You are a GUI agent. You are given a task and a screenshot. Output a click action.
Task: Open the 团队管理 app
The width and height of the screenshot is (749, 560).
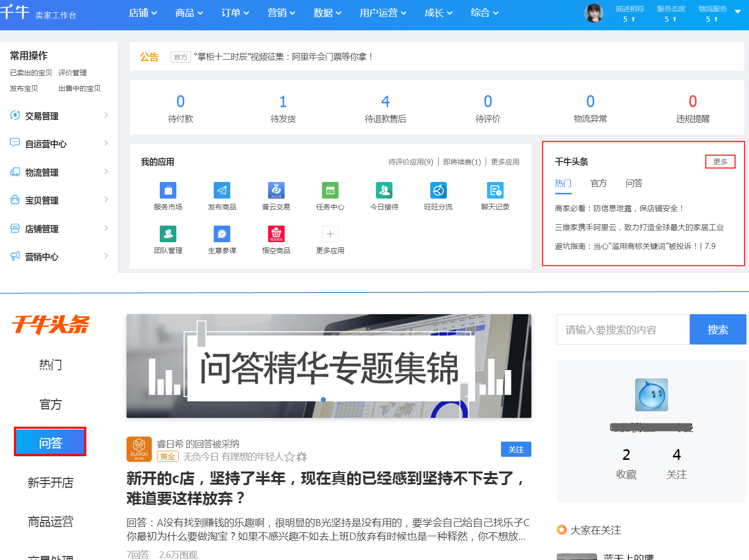(x=168, y=234)
